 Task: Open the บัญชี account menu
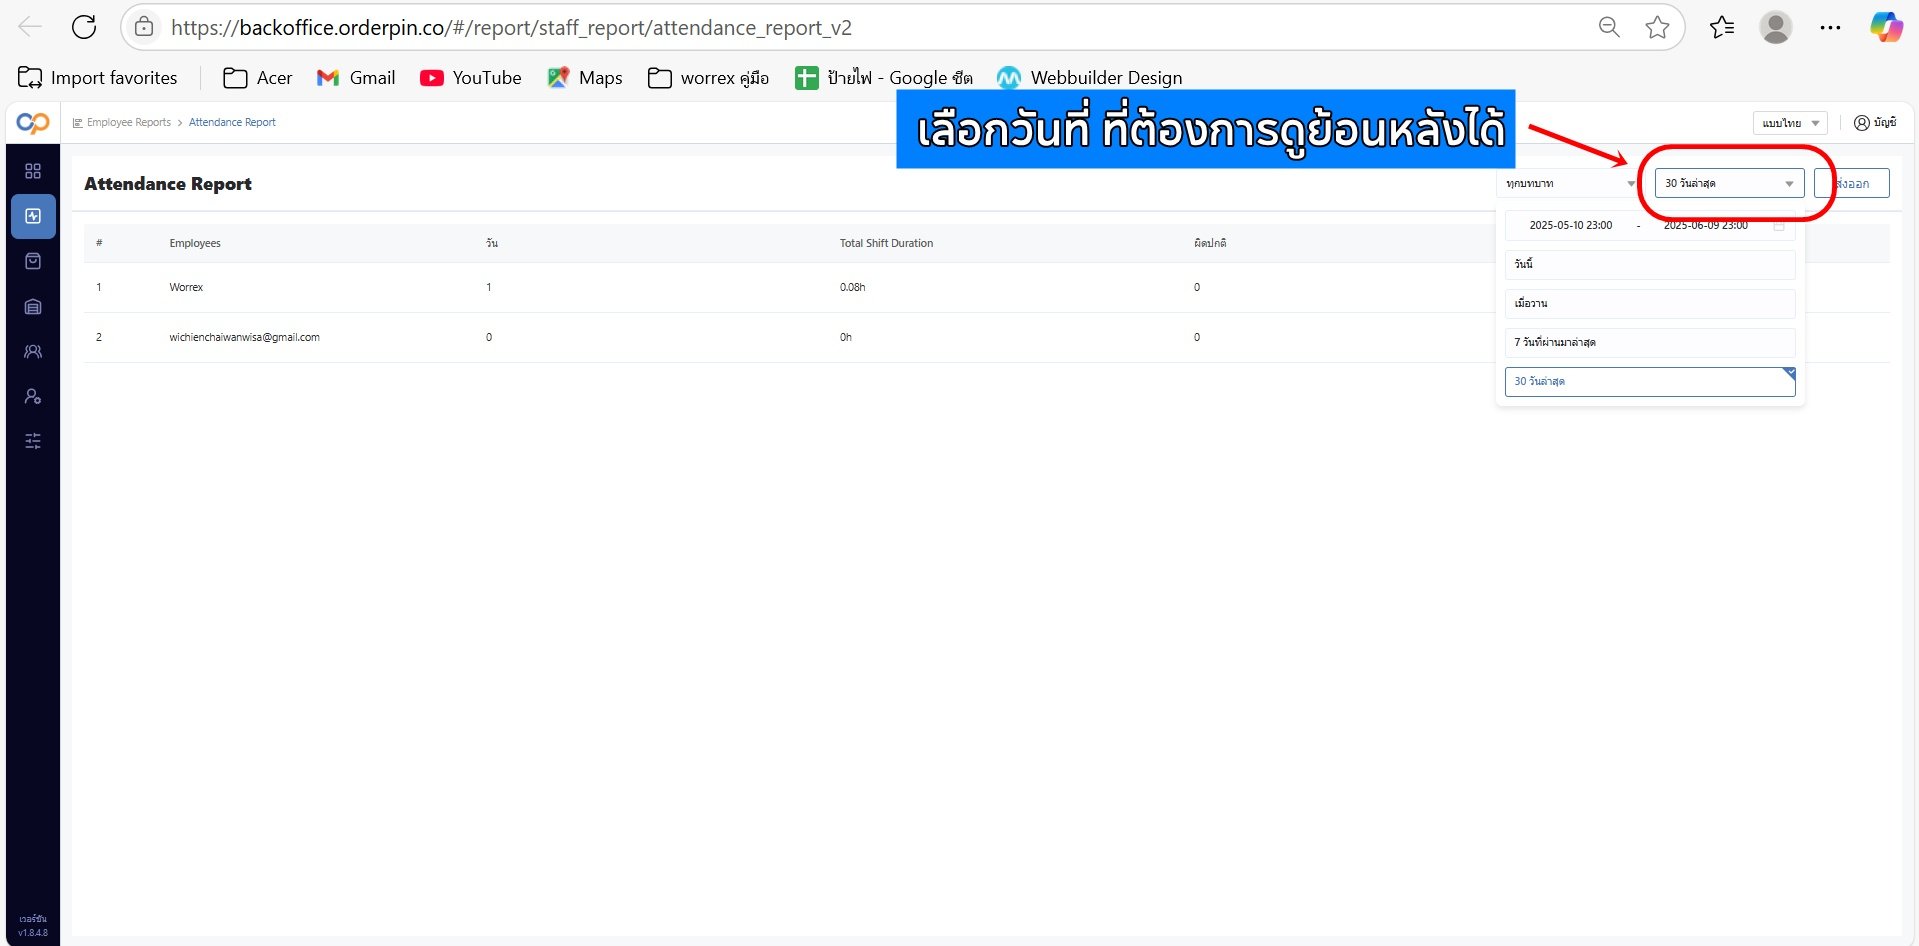pyautogui.click(x=1875, y=123)
